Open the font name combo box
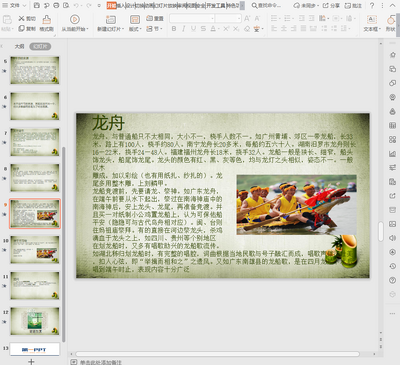This screenshot has width=400, height=365. (x=192, y=18)
